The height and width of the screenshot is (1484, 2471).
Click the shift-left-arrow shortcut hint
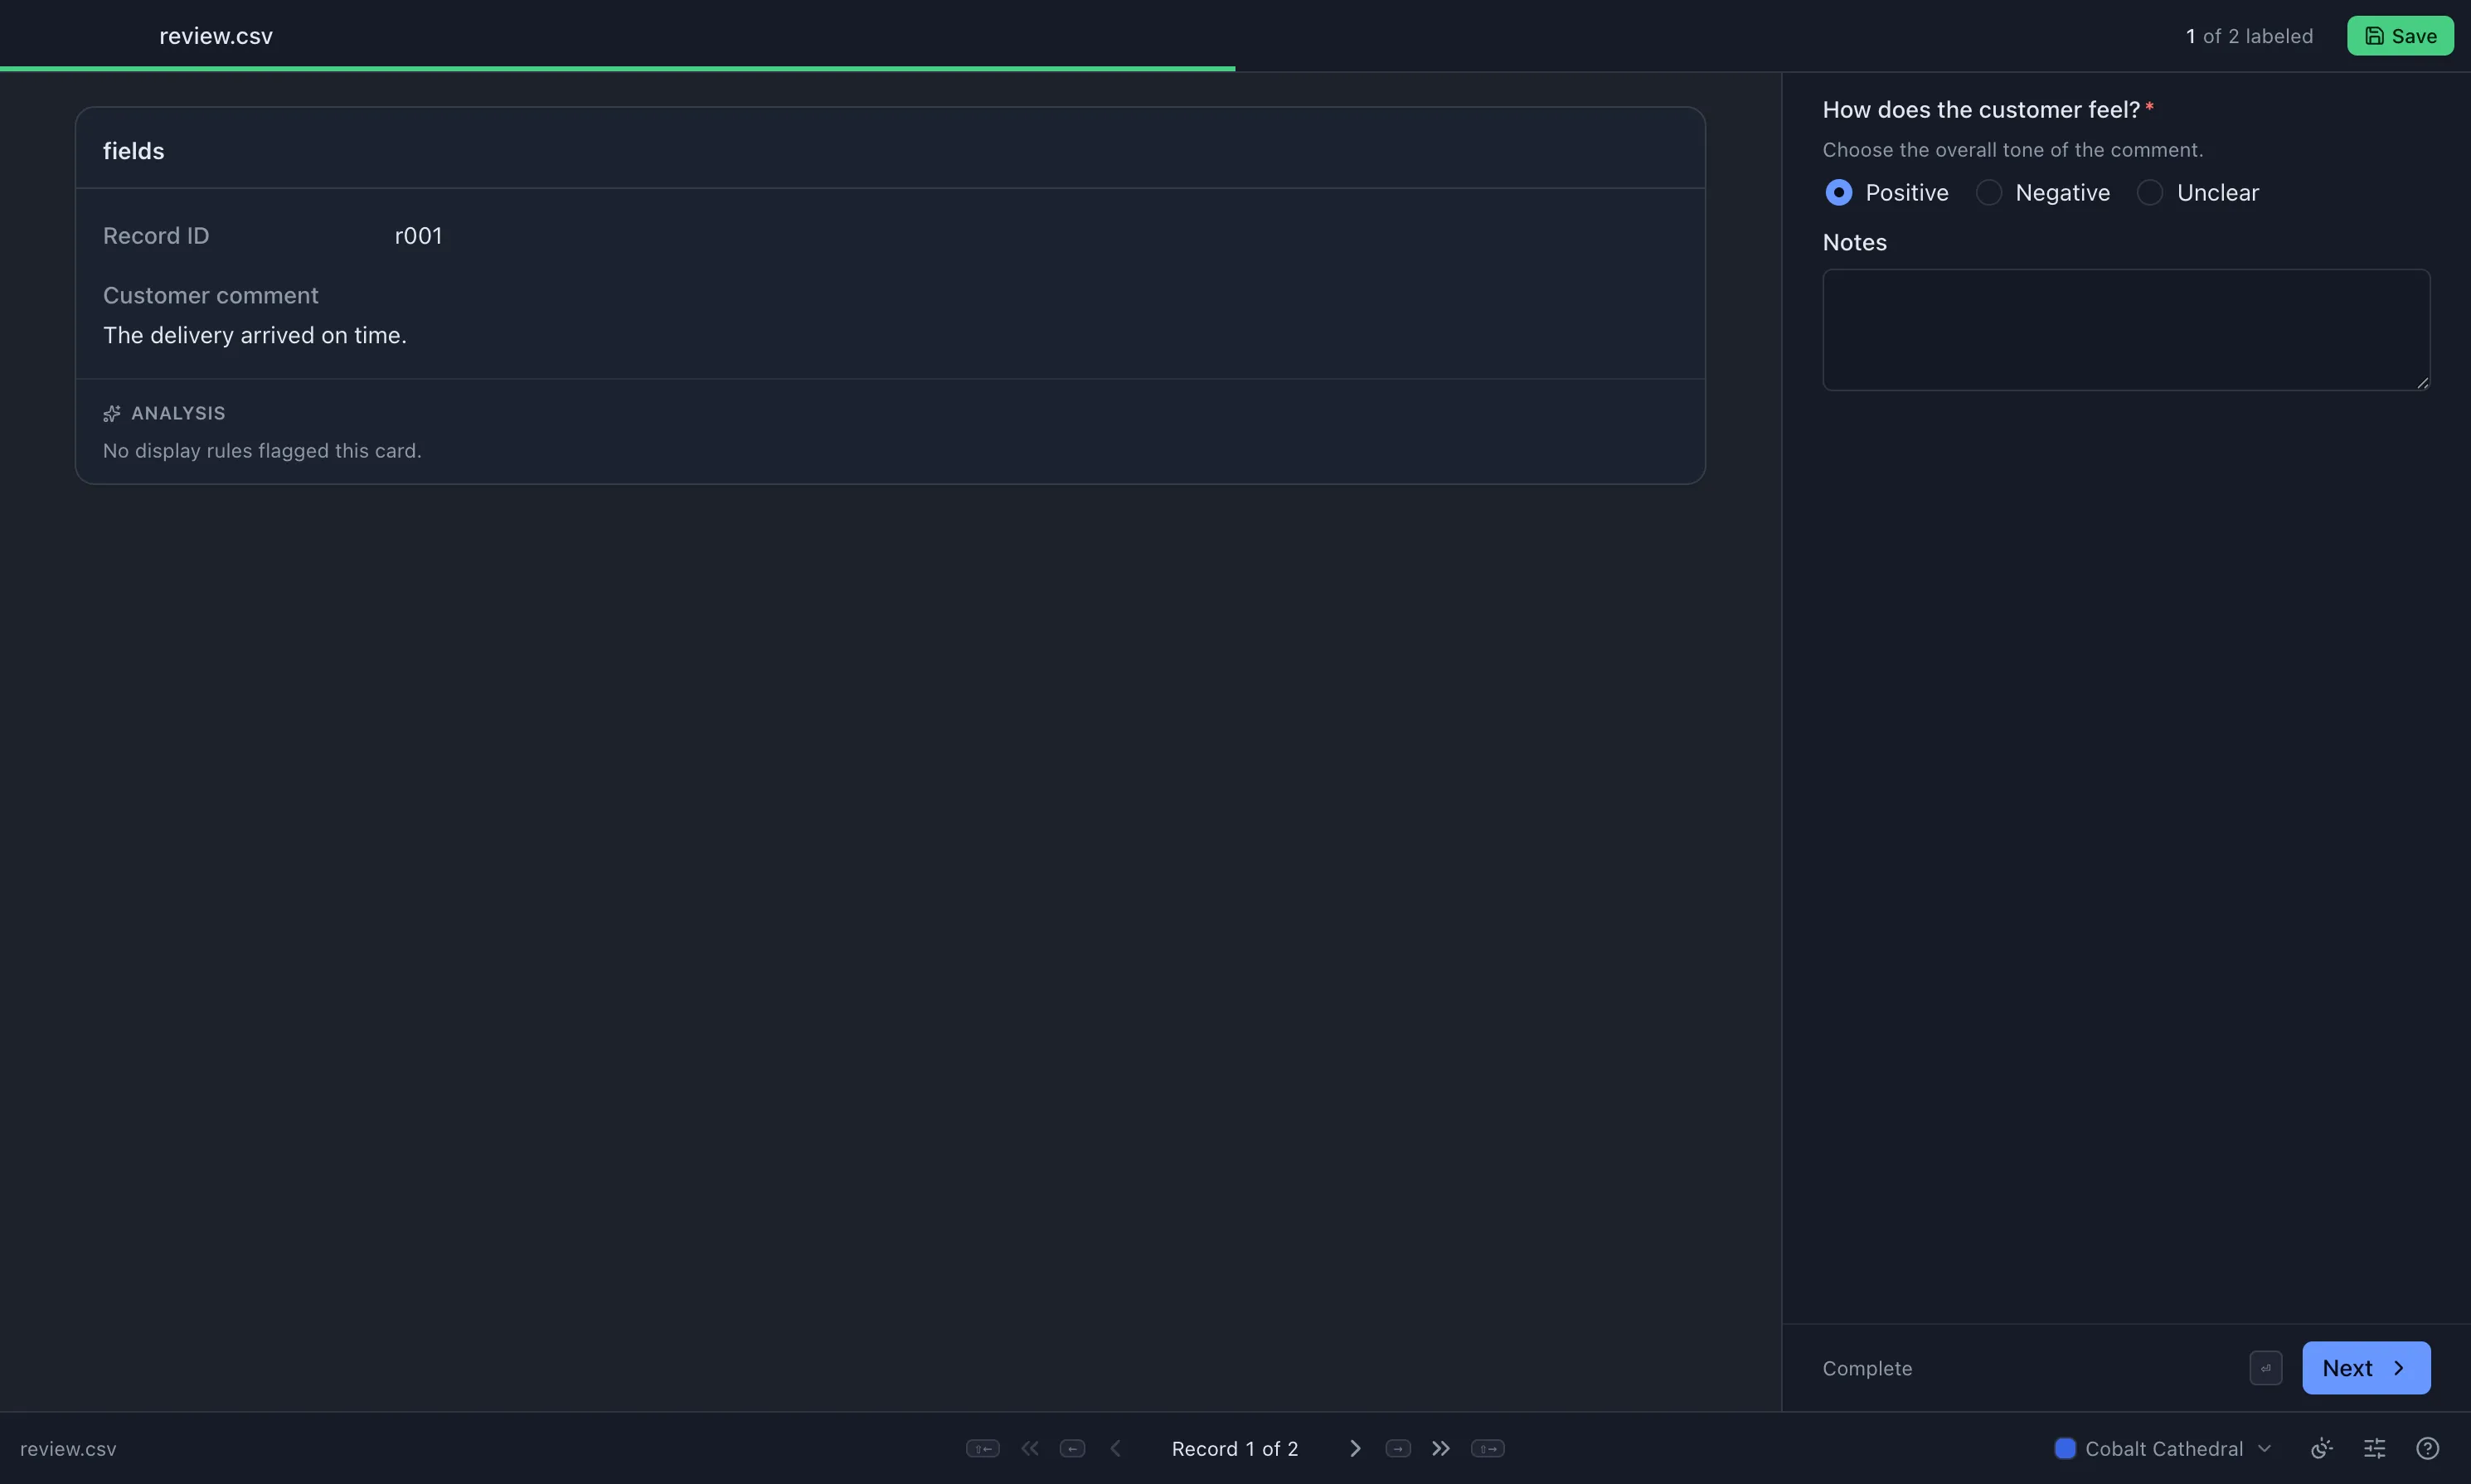point(982,1448)
